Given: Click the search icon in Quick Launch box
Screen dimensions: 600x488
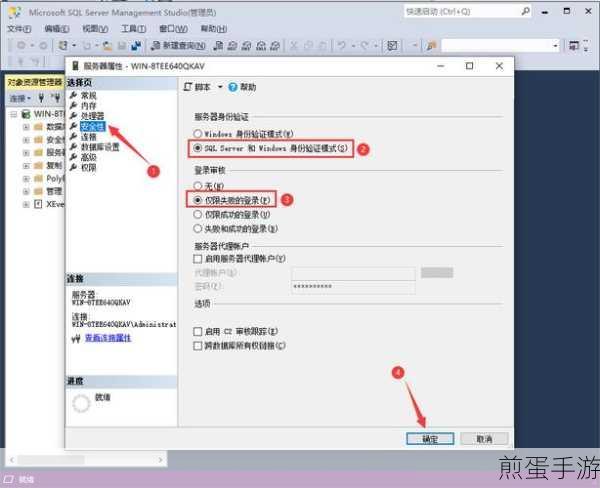Looking at the screenshot, I should (x=526, y=11).
